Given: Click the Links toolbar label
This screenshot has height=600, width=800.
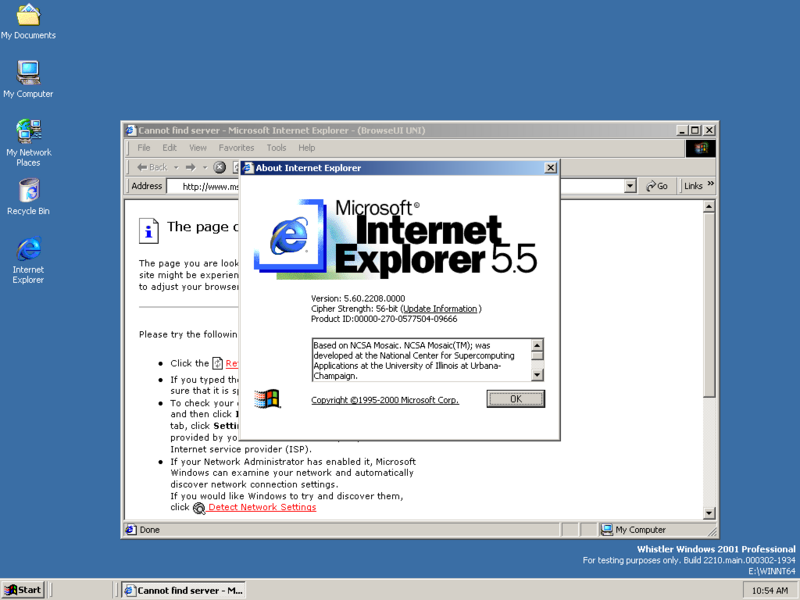Looking at the screenshot, I should 693,186.
